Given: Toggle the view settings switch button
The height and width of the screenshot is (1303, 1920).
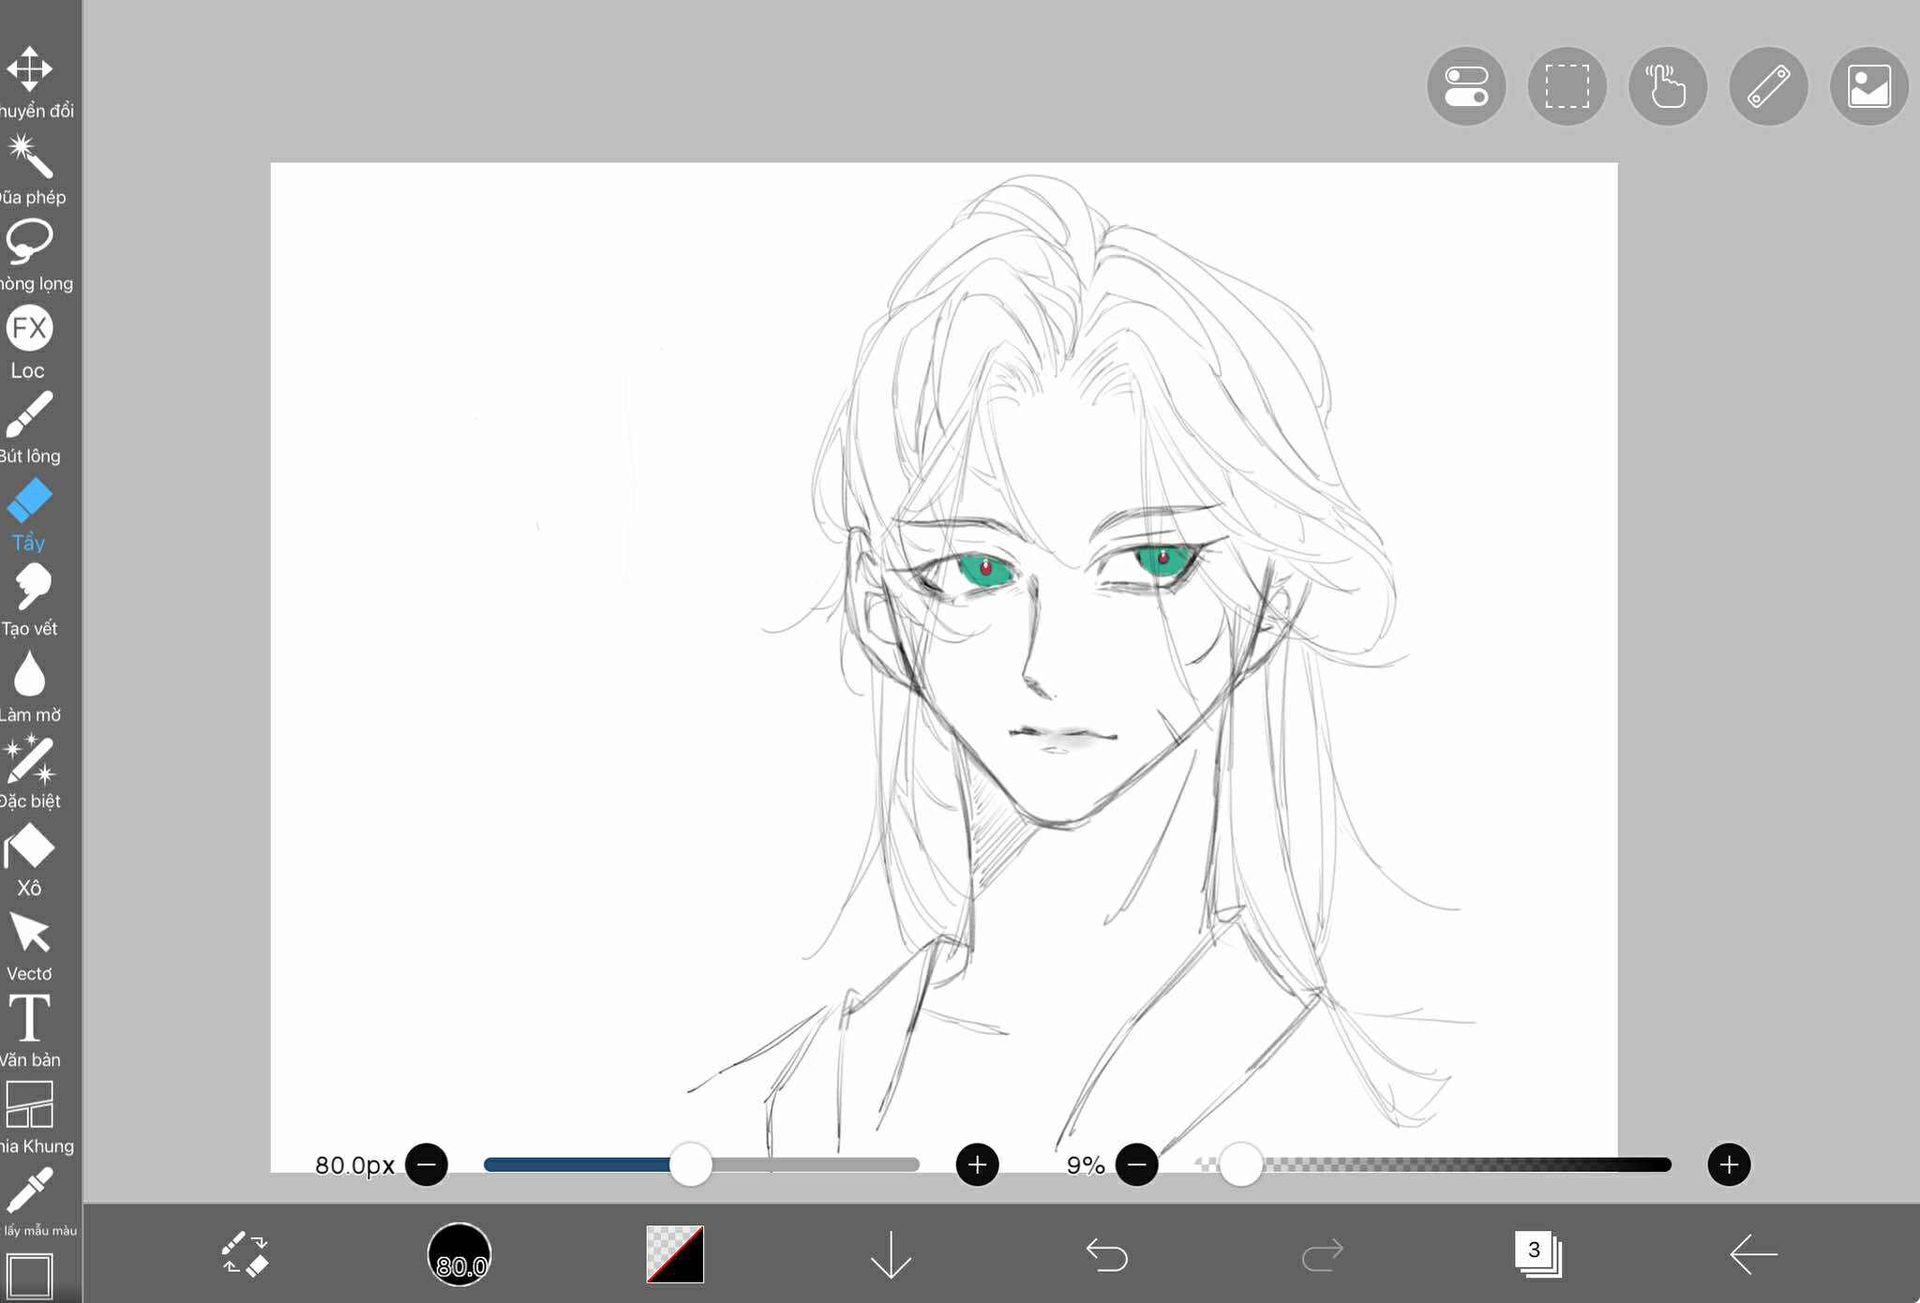Looking at the screenshot, I should pyautogui.click(x=1466, y=86).
